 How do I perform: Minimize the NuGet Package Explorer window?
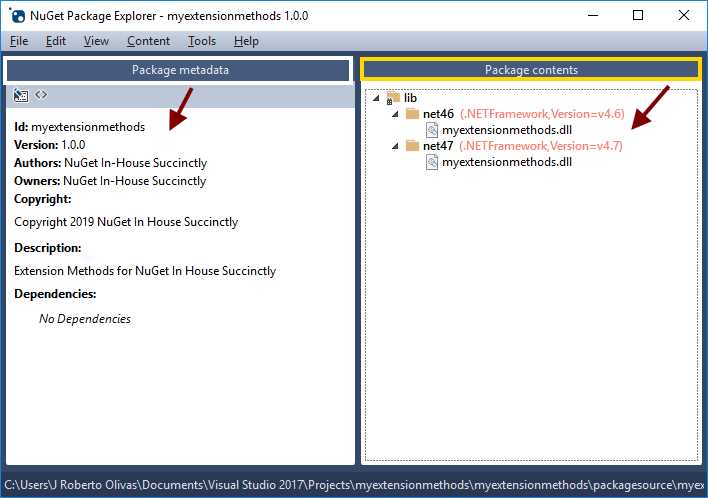(x=593, y=15)
